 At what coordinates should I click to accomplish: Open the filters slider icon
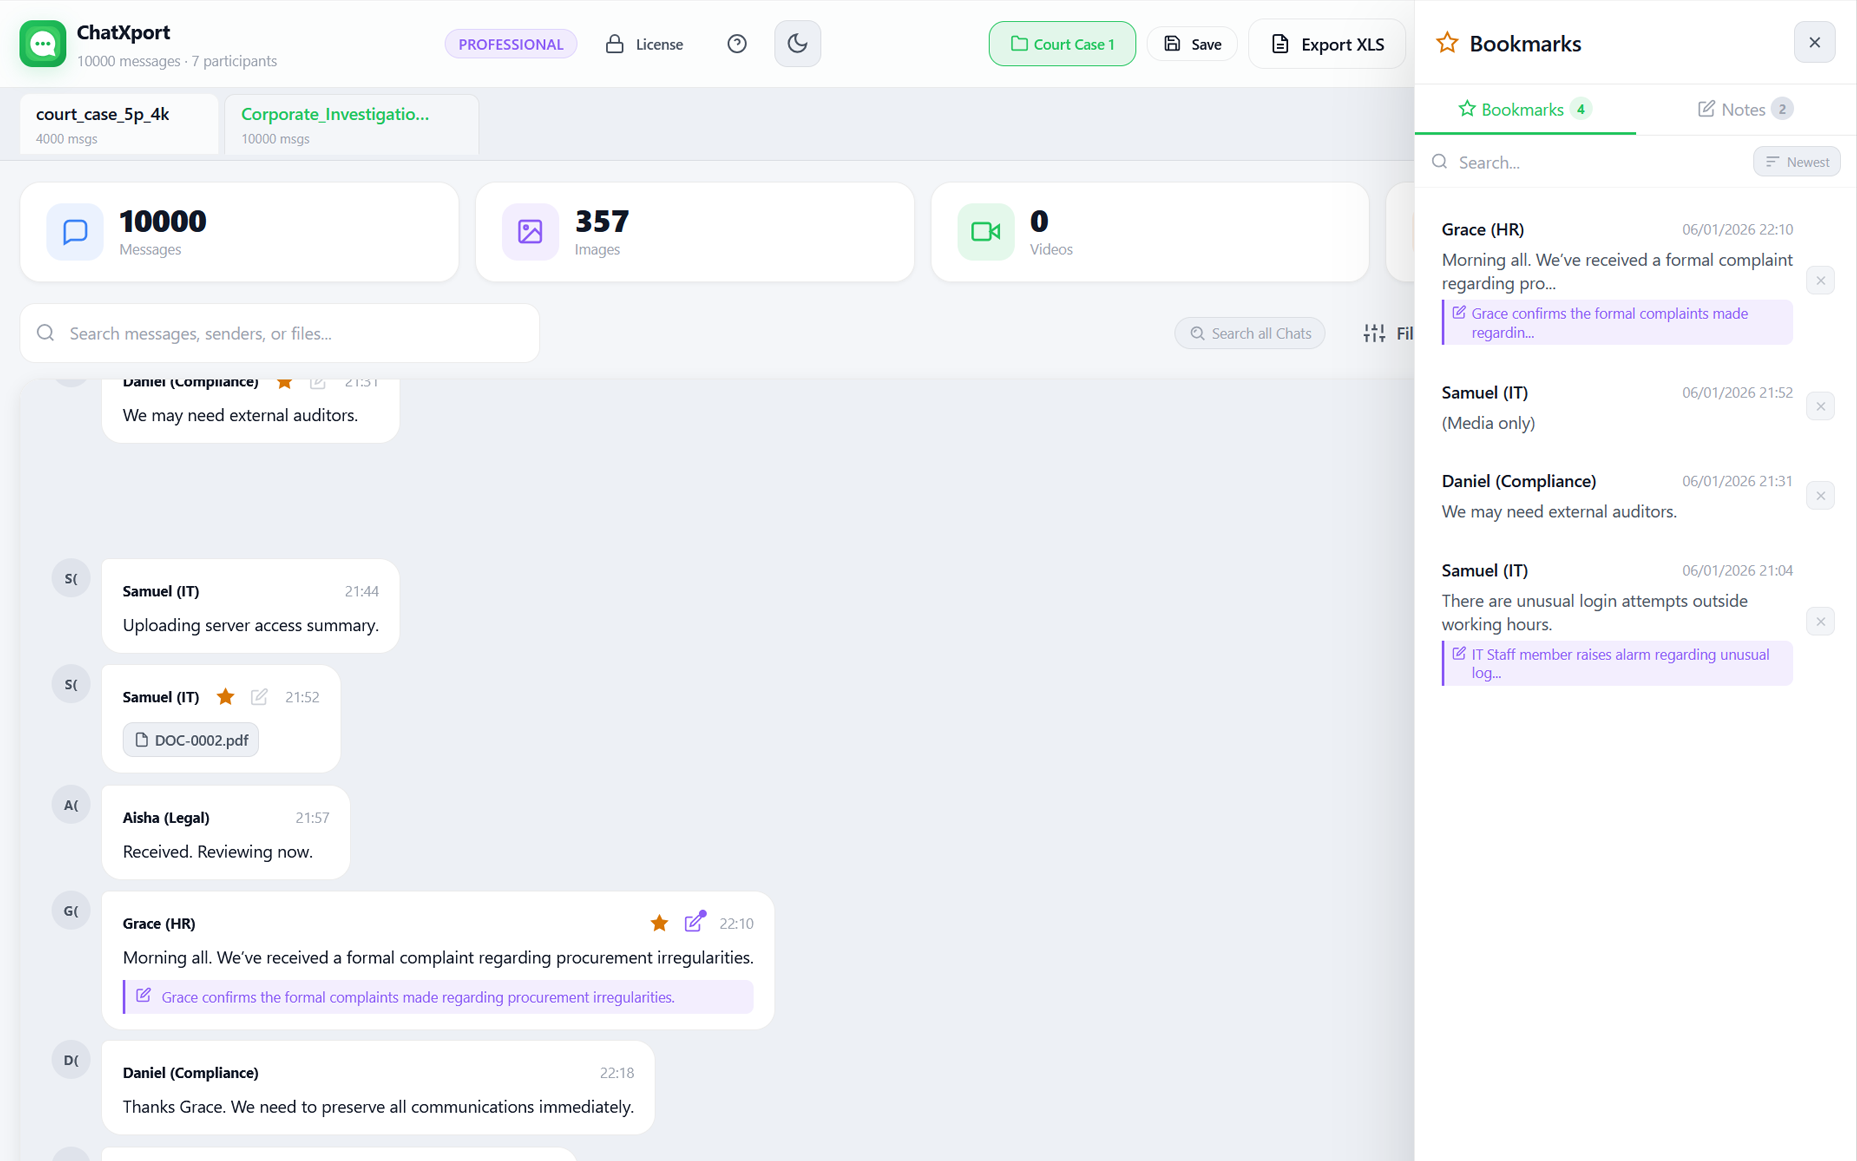point(1374,333)
